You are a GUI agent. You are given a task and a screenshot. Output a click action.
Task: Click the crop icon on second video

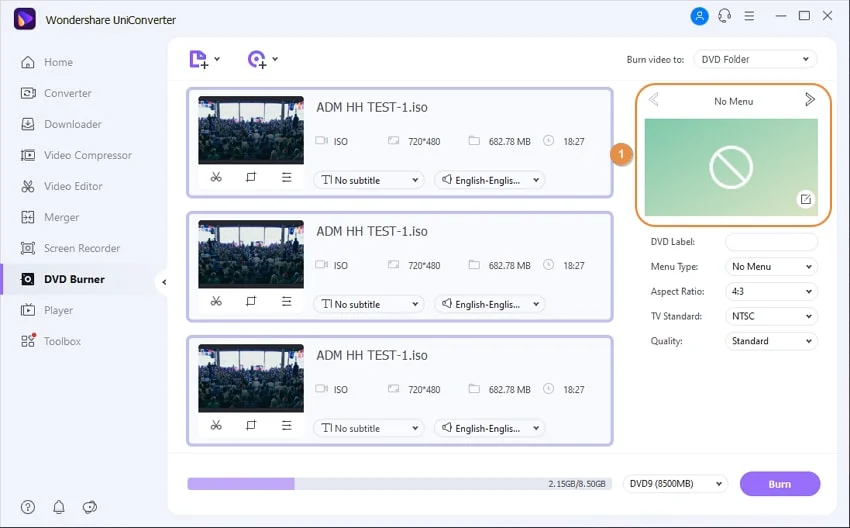251,301
